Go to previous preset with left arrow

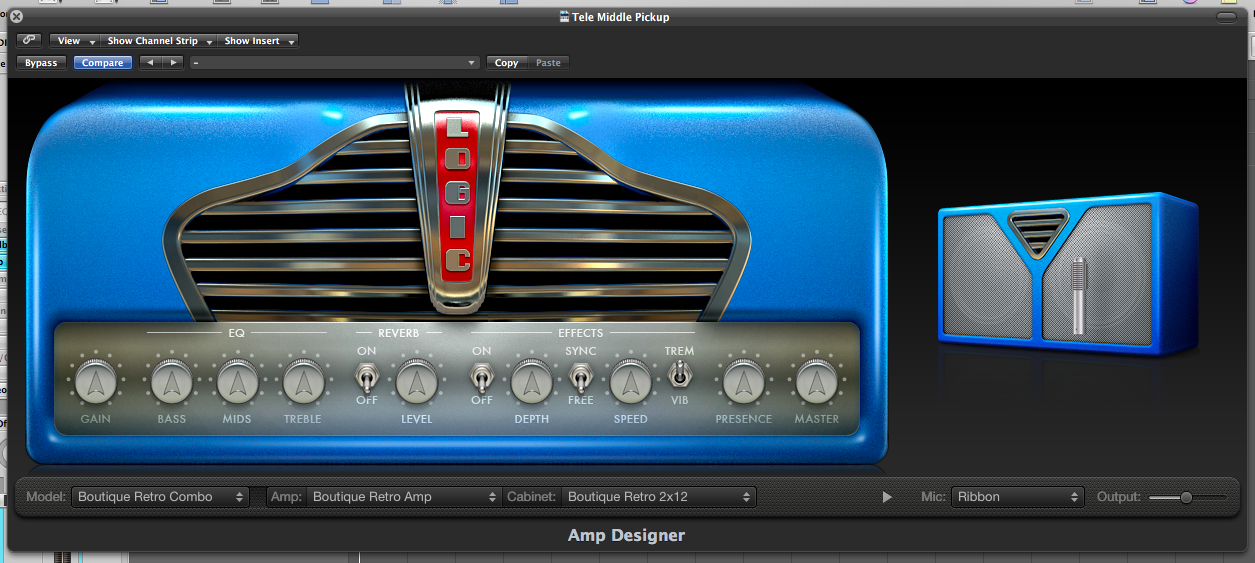pyautogui.click(x=150, y=63)
